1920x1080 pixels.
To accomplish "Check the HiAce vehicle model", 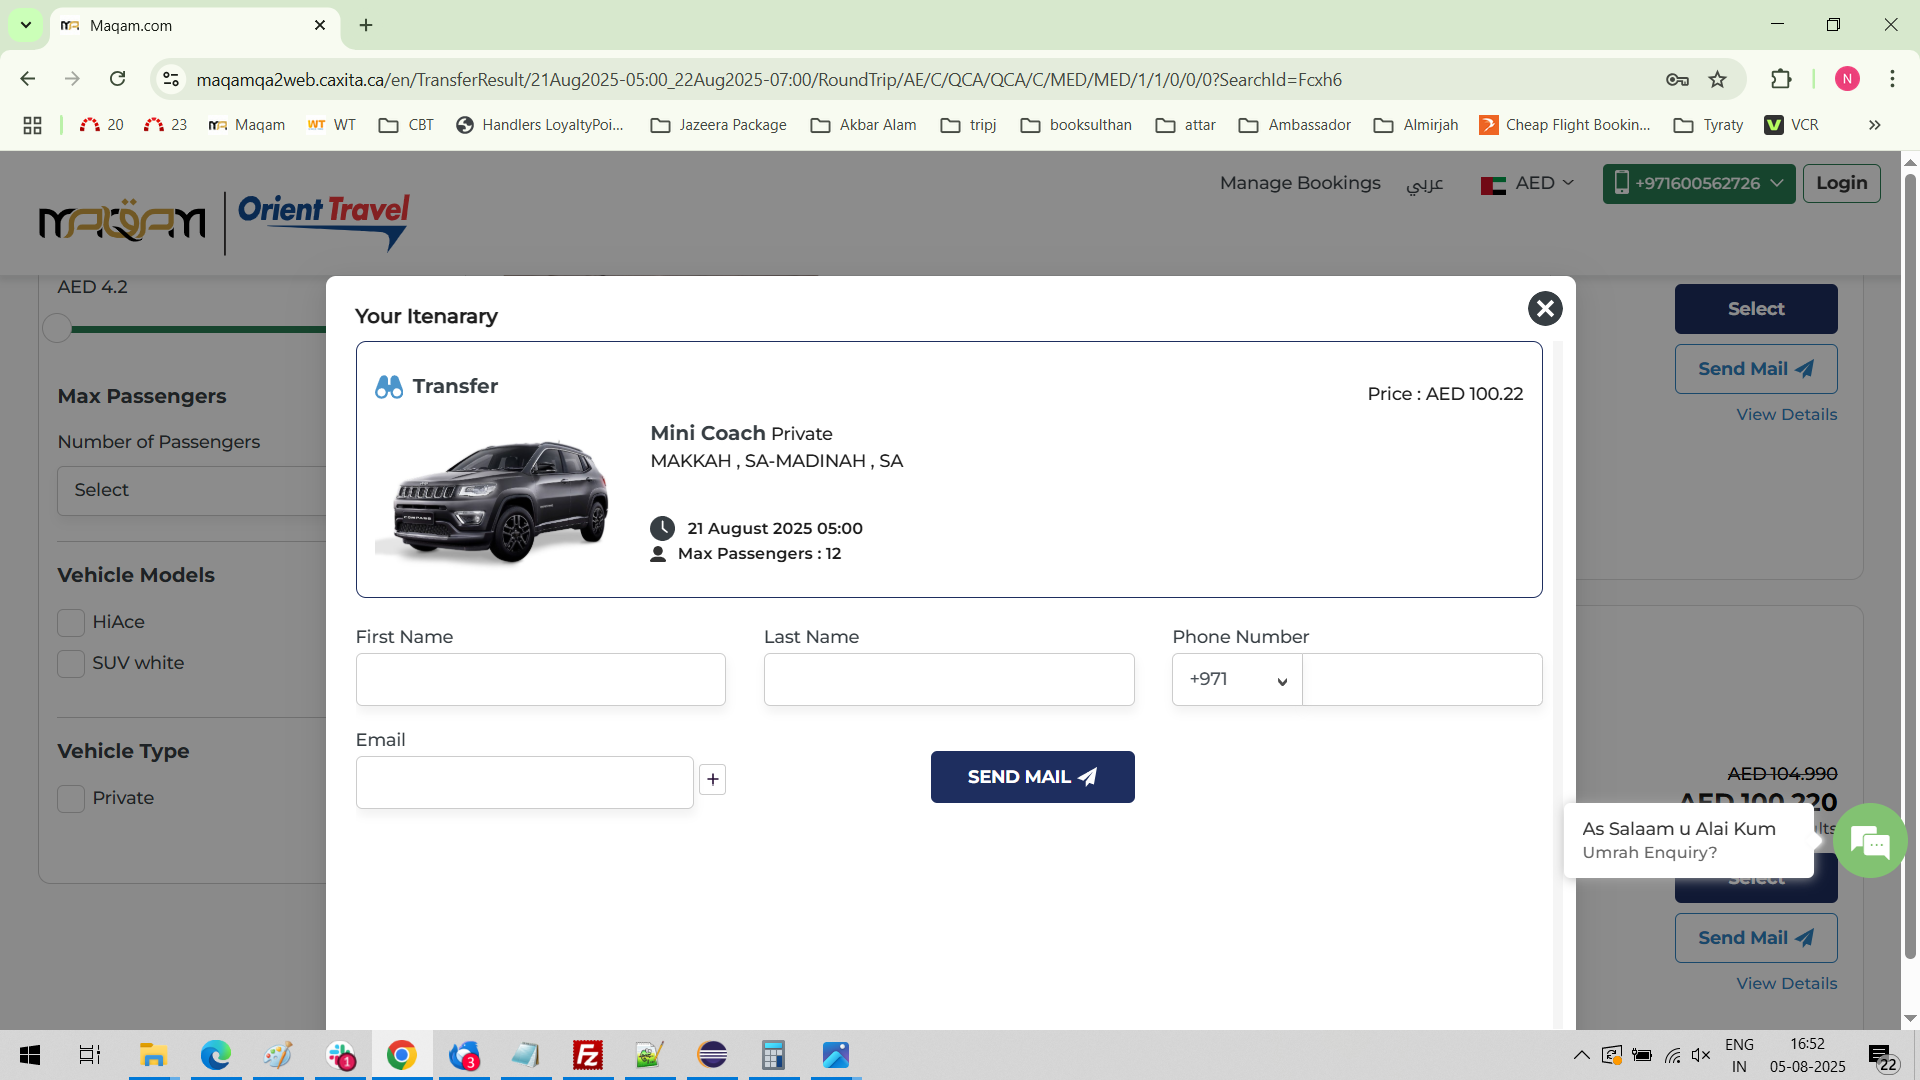I will [71, 623].
